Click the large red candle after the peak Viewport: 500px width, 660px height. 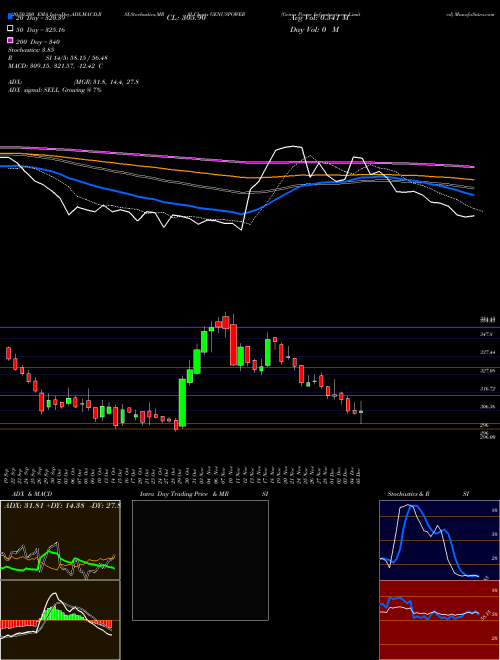[233, 344]
